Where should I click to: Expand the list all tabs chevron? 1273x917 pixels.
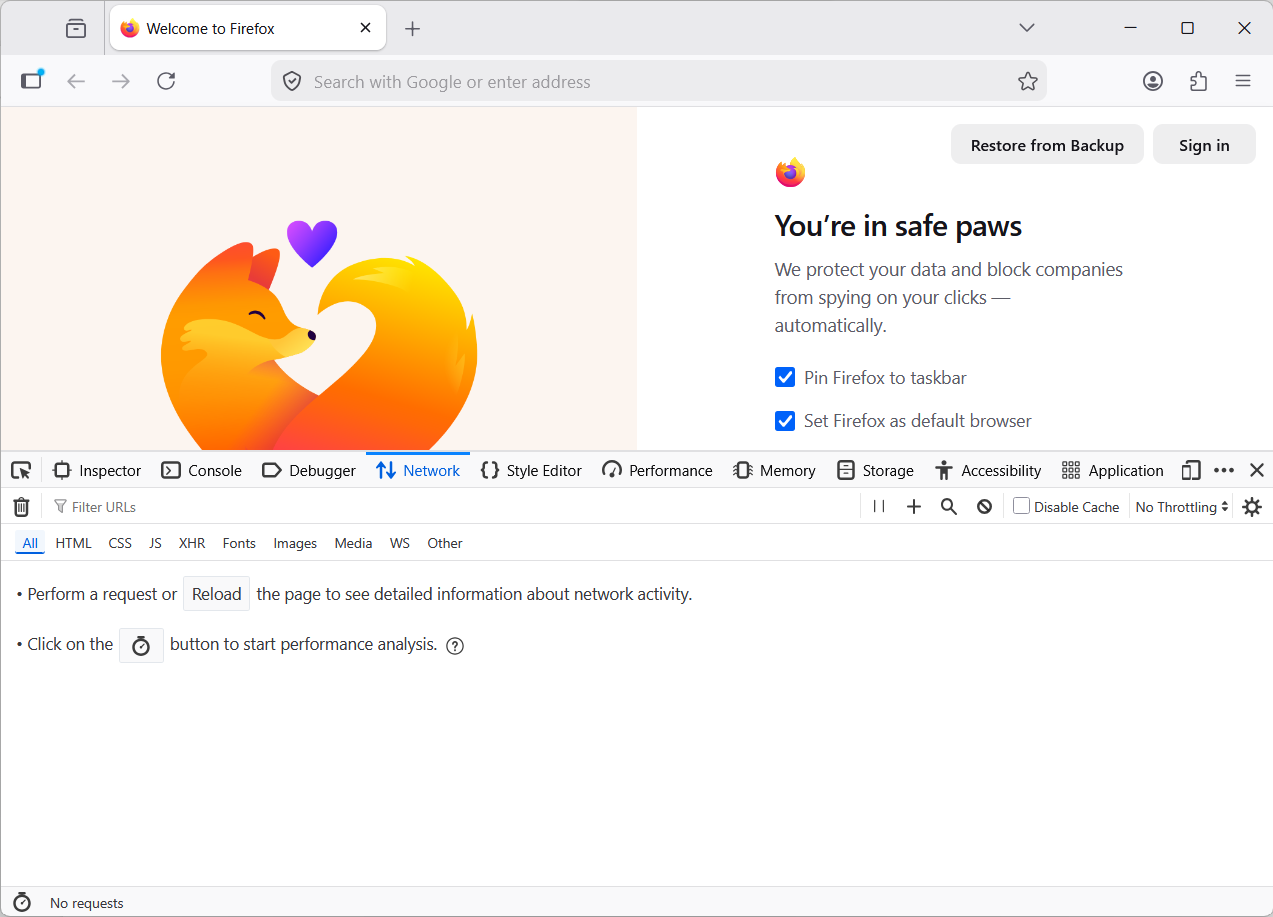tap(1027, 28)
